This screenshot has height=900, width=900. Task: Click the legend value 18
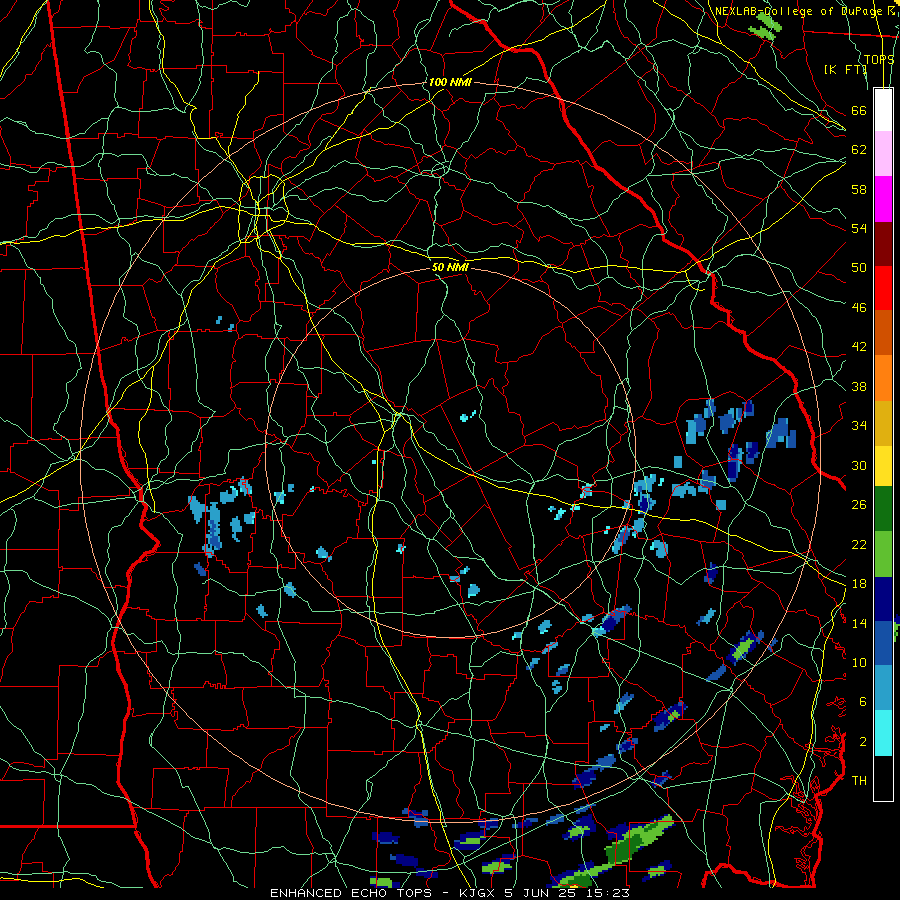point(859,584)
